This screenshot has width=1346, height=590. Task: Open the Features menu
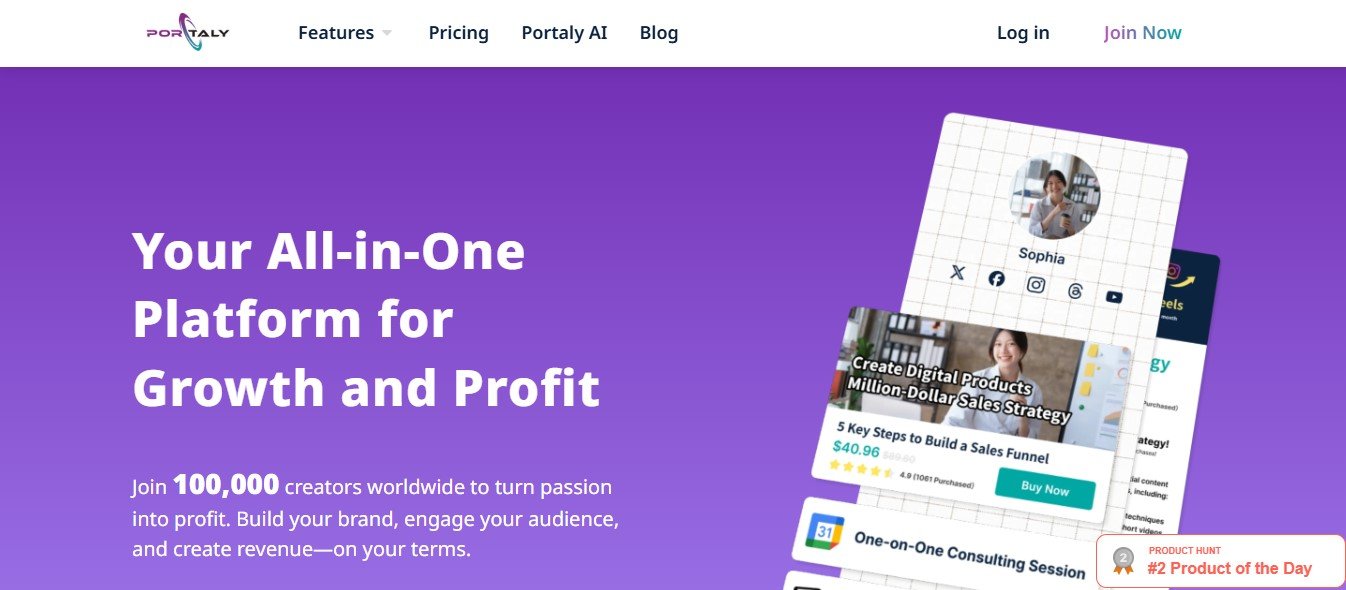(x=336, y=33)
